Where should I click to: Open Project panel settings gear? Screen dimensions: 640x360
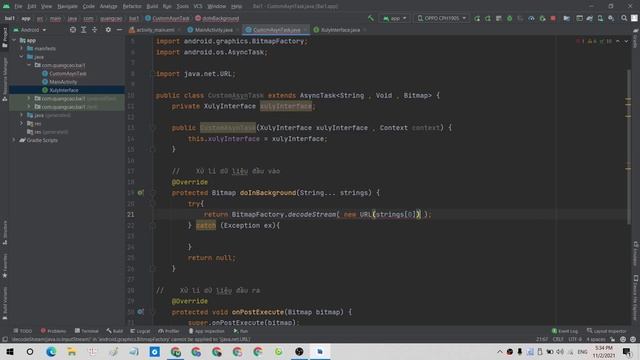coord(108,30)
